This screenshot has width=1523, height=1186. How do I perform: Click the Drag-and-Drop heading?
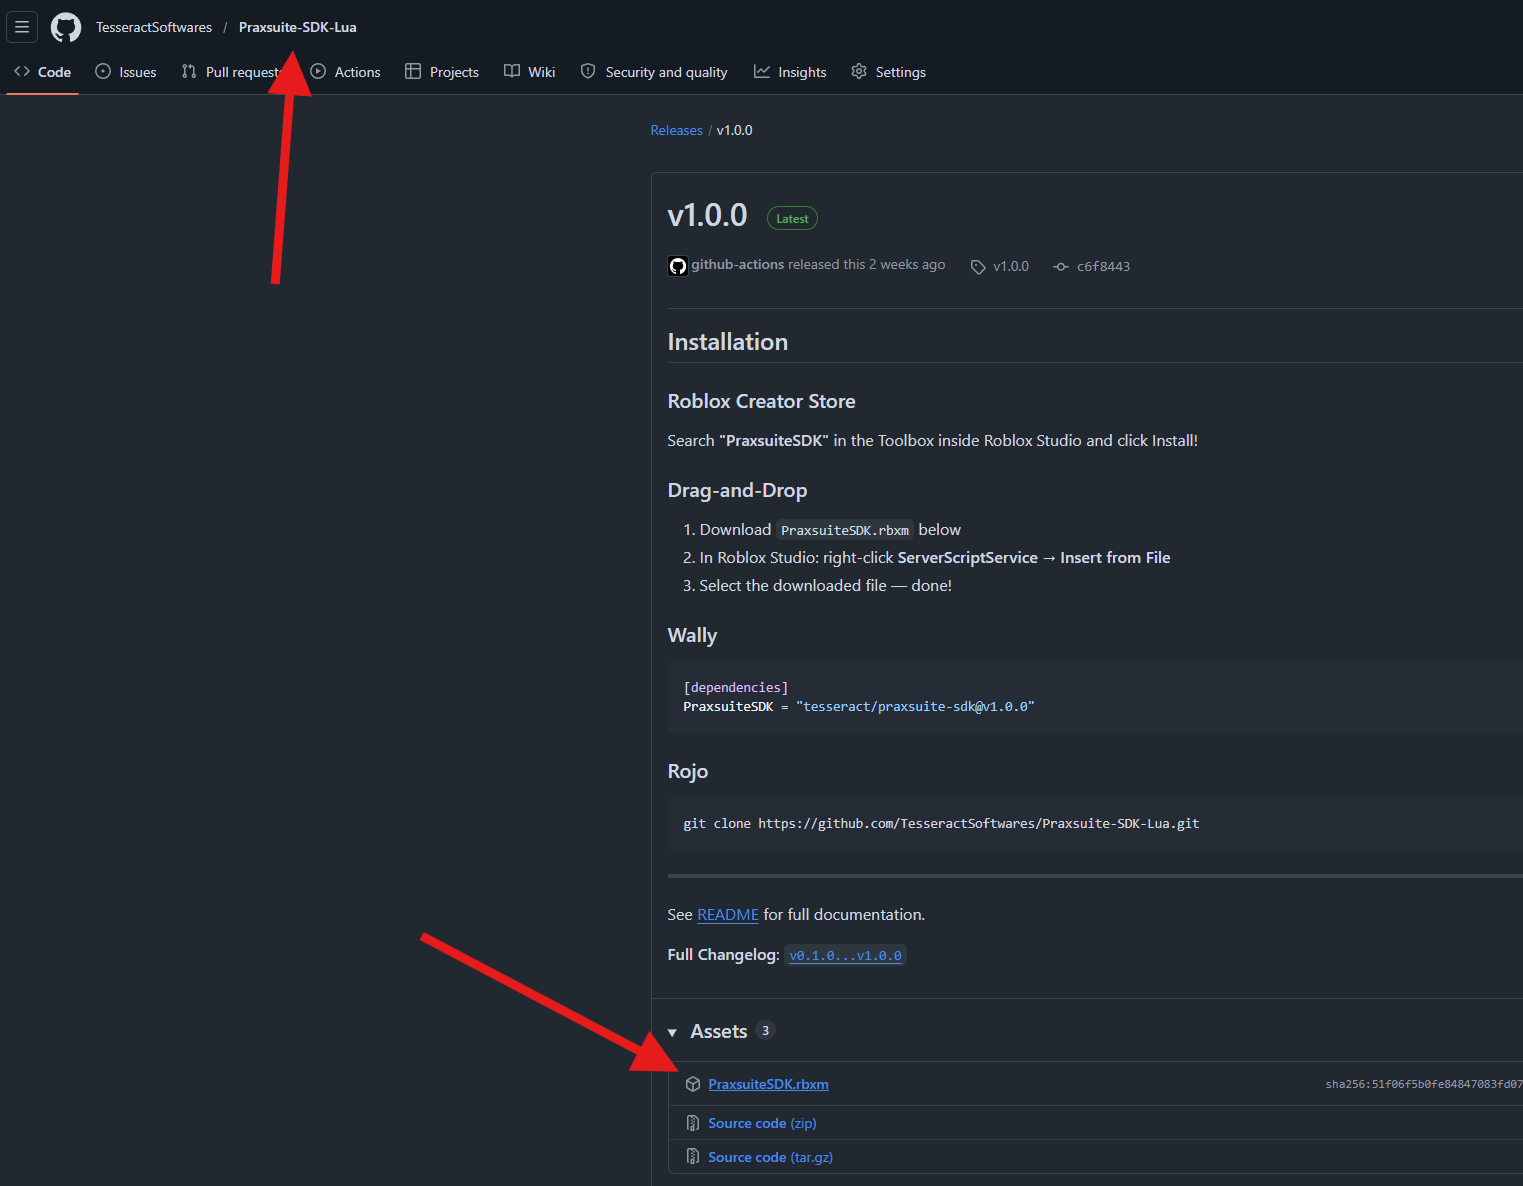737,490
